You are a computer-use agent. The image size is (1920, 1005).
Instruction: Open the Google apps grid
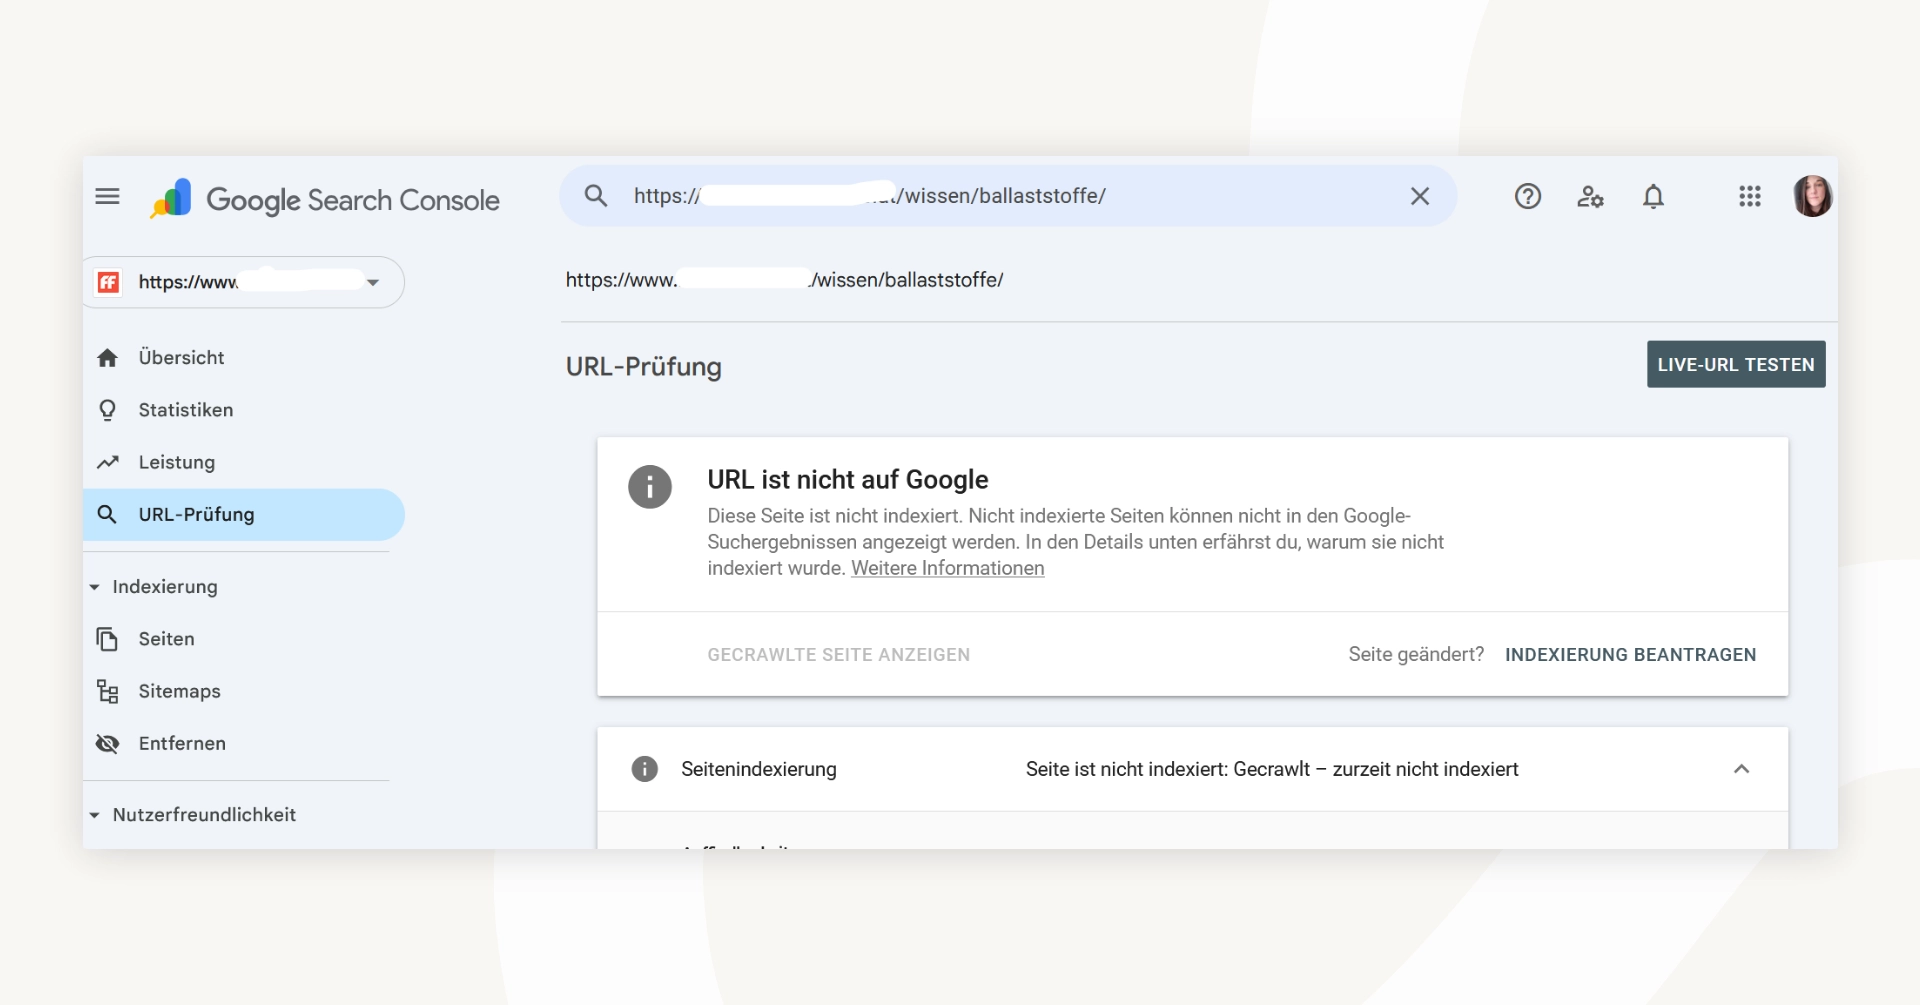[1749, 196]
